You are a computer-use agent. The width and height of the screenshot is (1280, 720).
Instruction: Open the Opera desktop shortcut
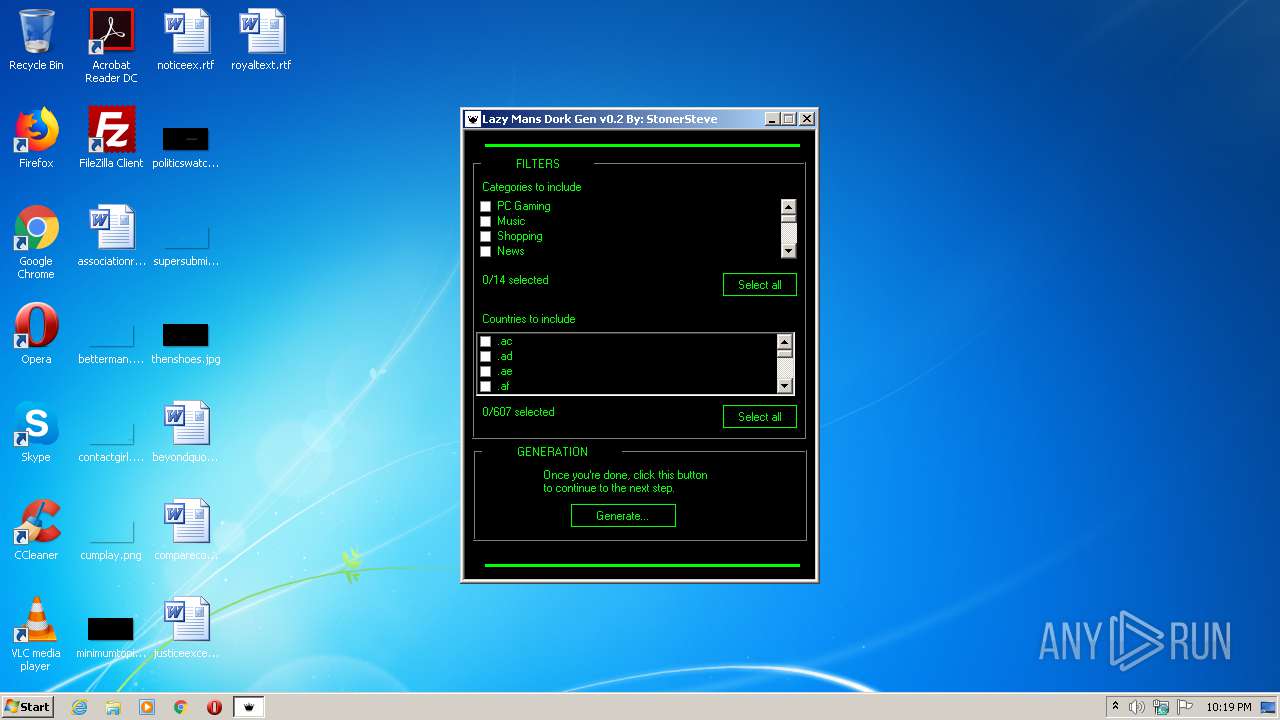[x=36, y=334]
